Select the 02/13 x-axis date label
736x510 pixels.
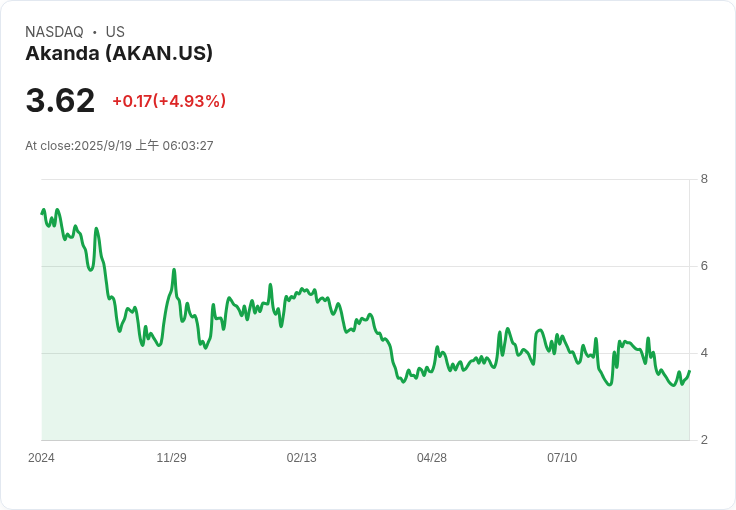click(301, 458)
